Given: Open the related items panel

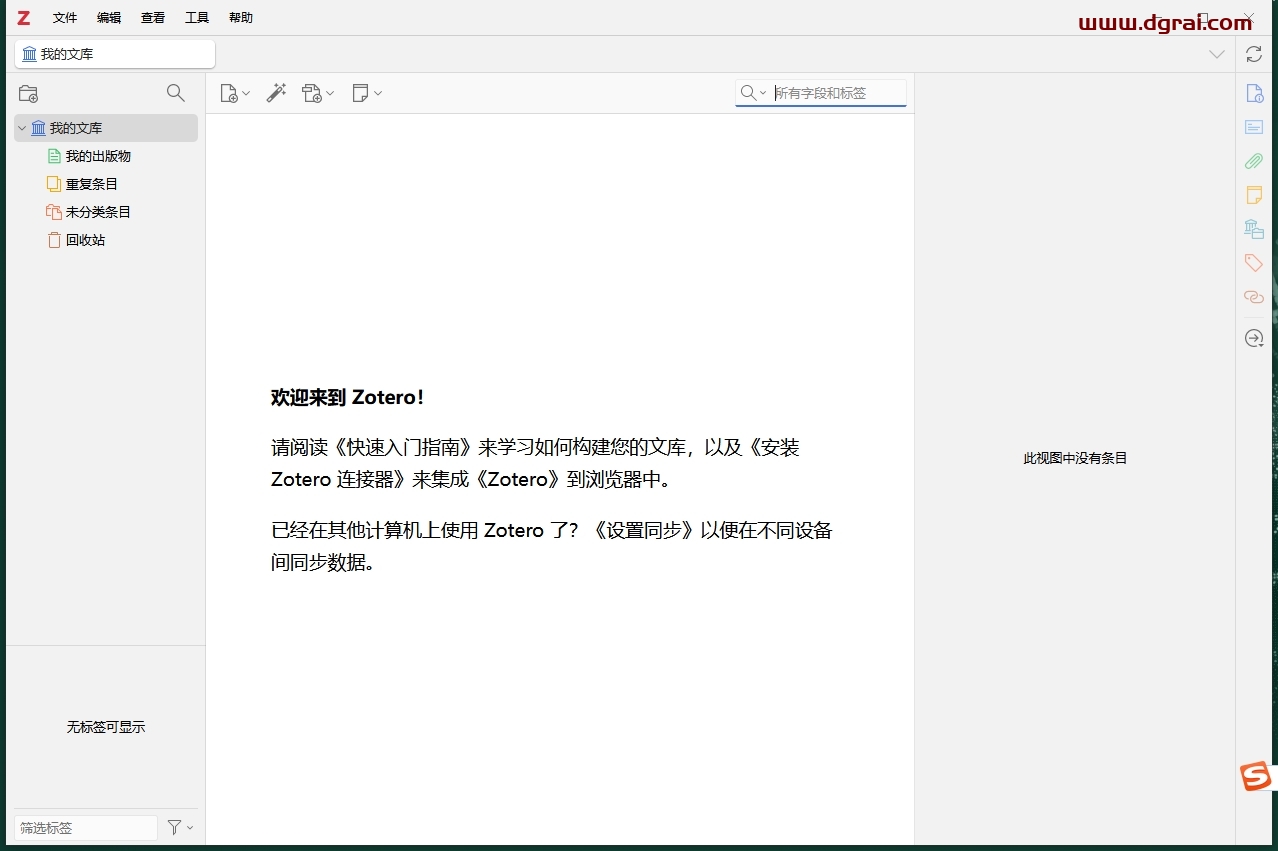Looking at the screenshot, I should 1254,296.
